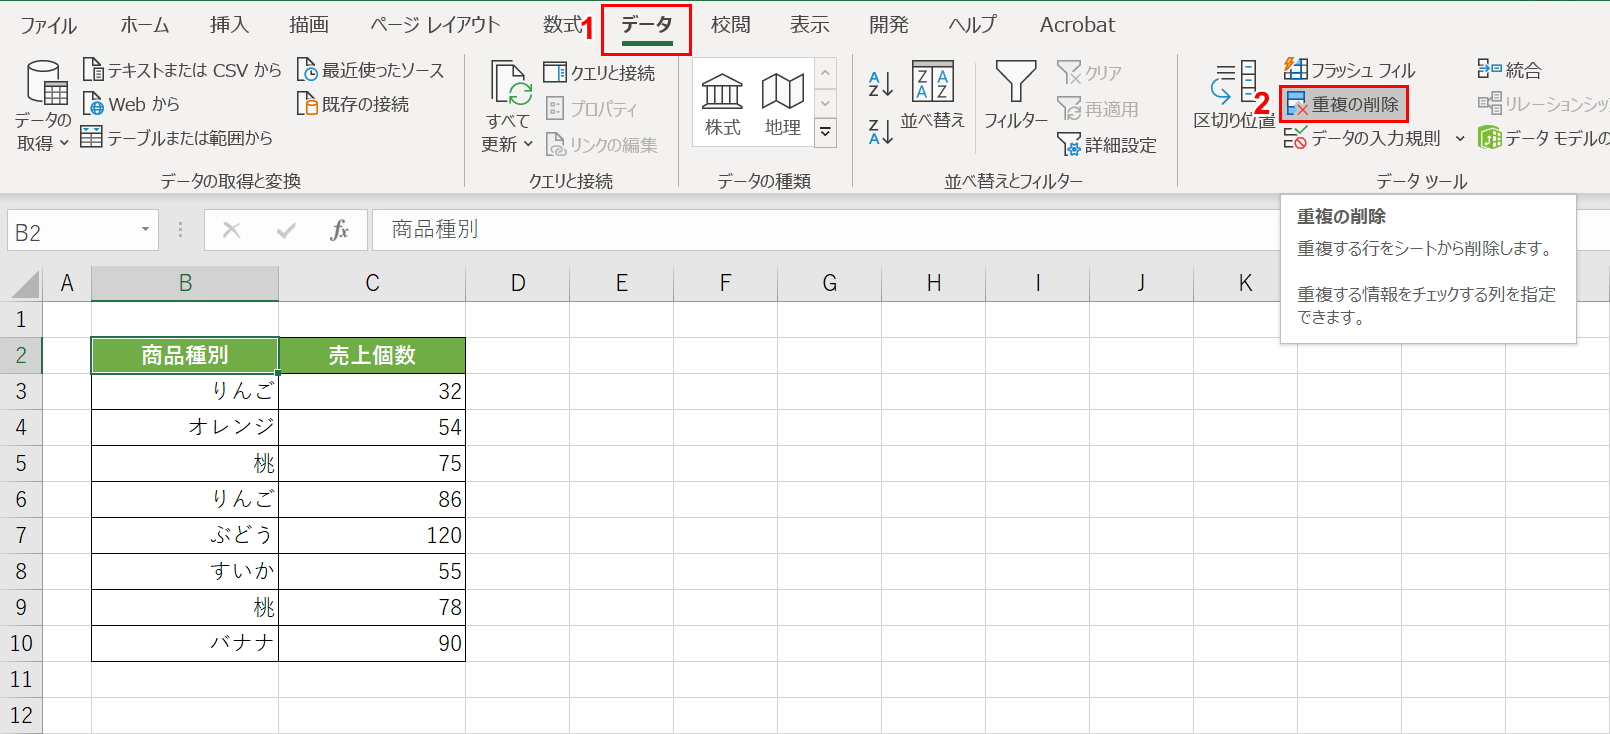Open 詳細設定 advanced filter
Image resolution: width=1610 pixels, height=734 pixels.
(x=1107, y=144)
